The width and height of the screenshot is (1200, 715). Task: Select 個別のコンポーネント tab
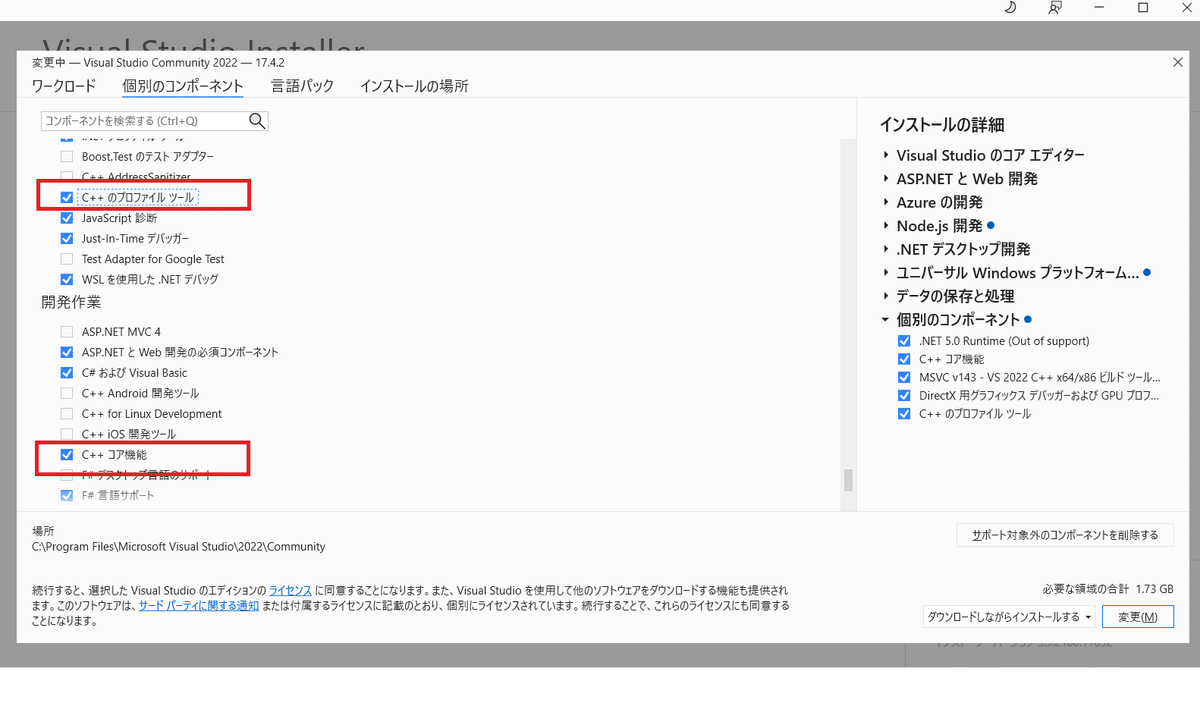183,86
